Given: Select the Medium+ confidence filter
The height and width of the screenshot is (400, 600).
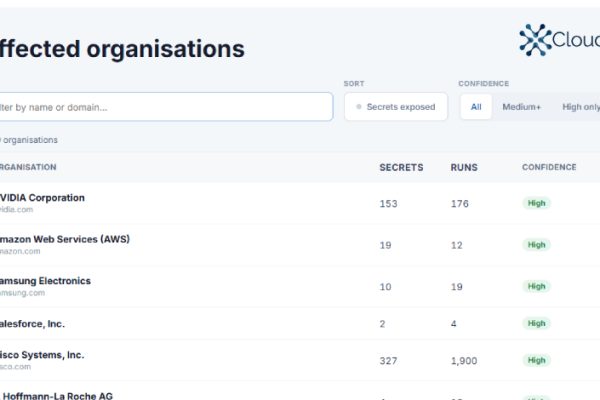Looking at the screenshot, I should point(522,107).
